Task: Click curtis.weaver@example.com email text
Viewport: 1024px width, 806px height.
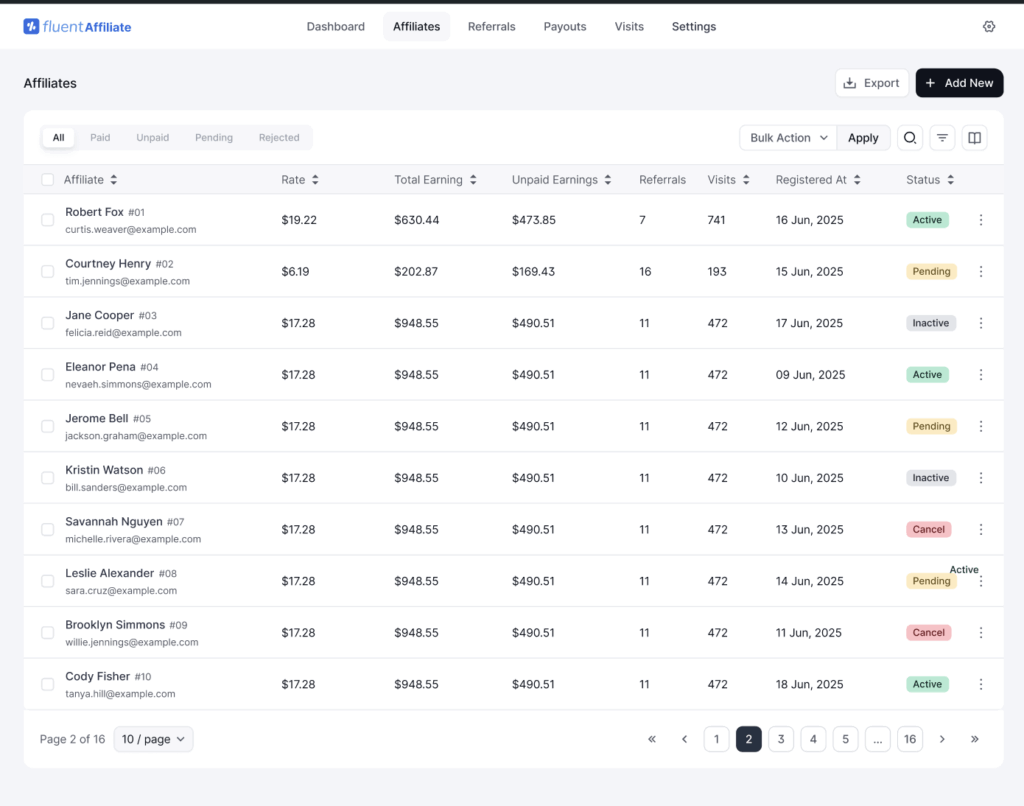Action: tap(131, 230)
